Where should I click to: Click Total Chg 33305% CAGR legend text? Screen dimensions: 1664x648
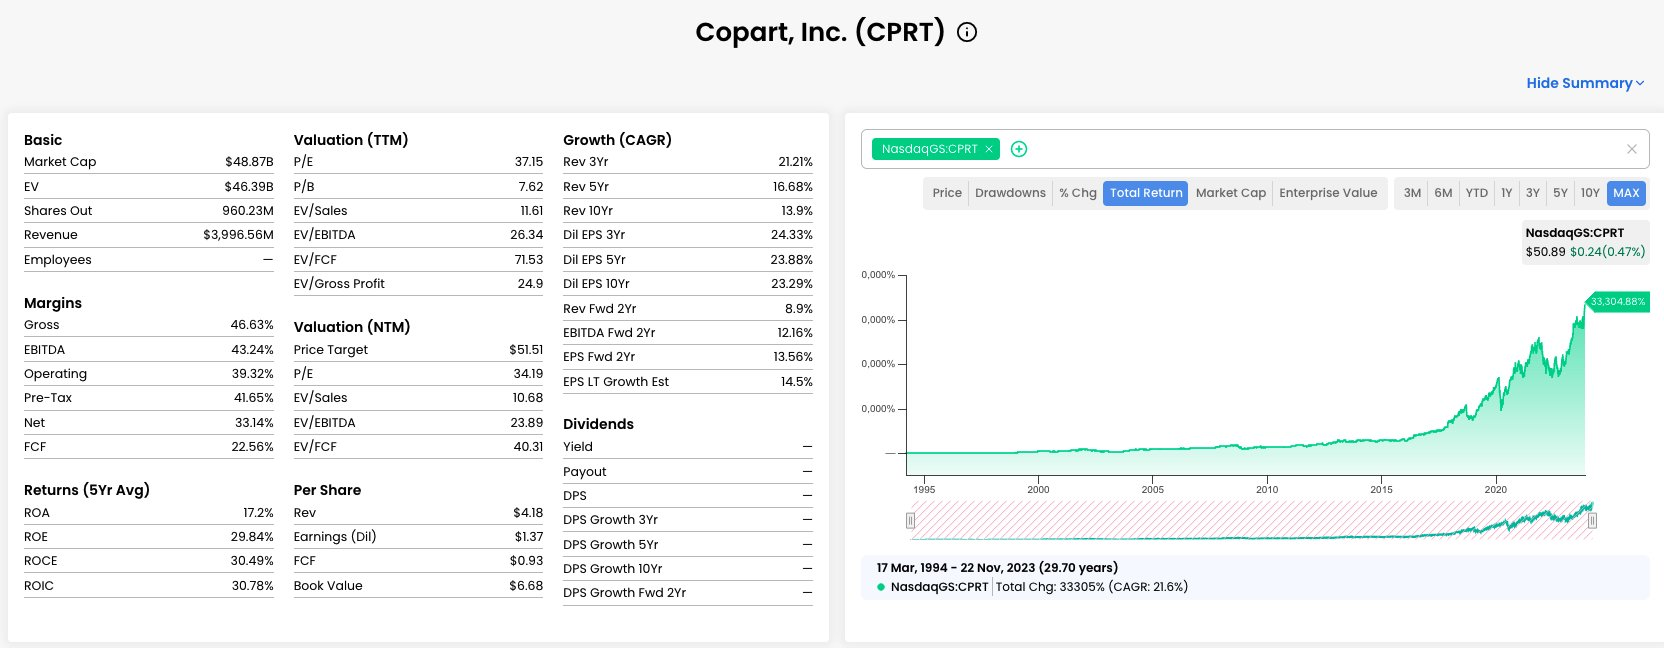click(x=1091, y=587)
